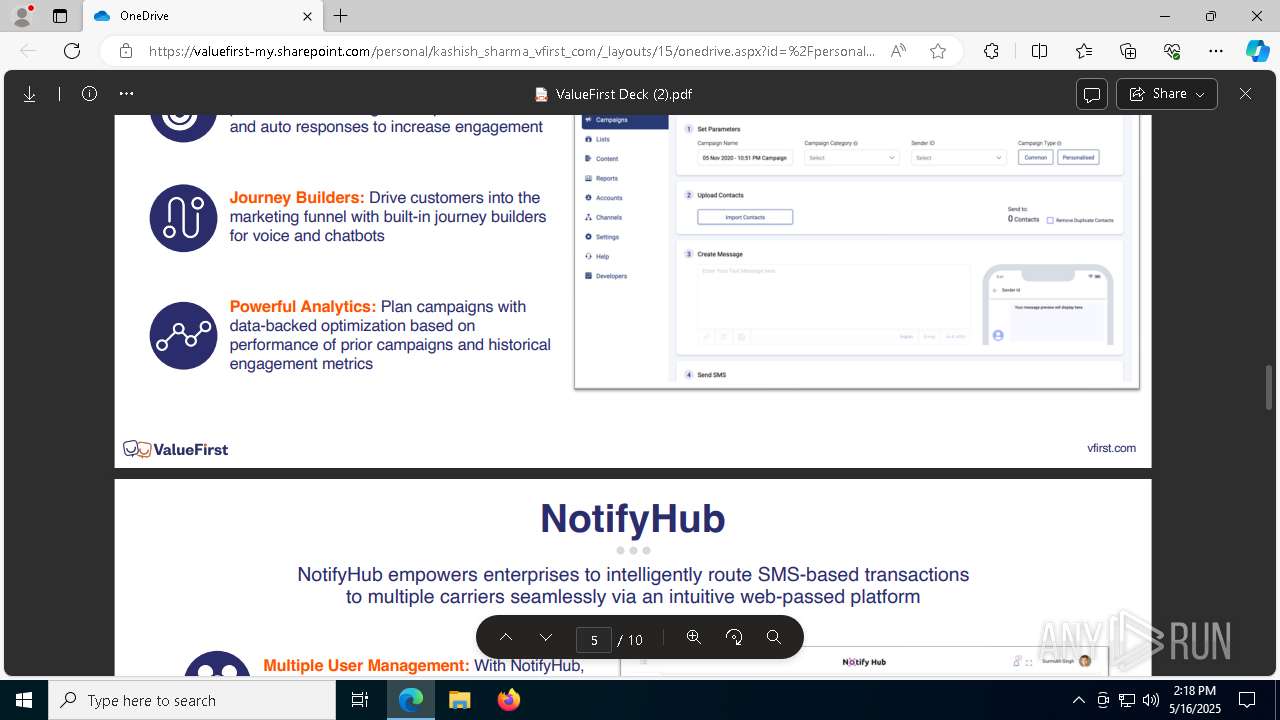1280x720 pixels.
Task: Close the OneDrive tab
Action: click(307, 16)
